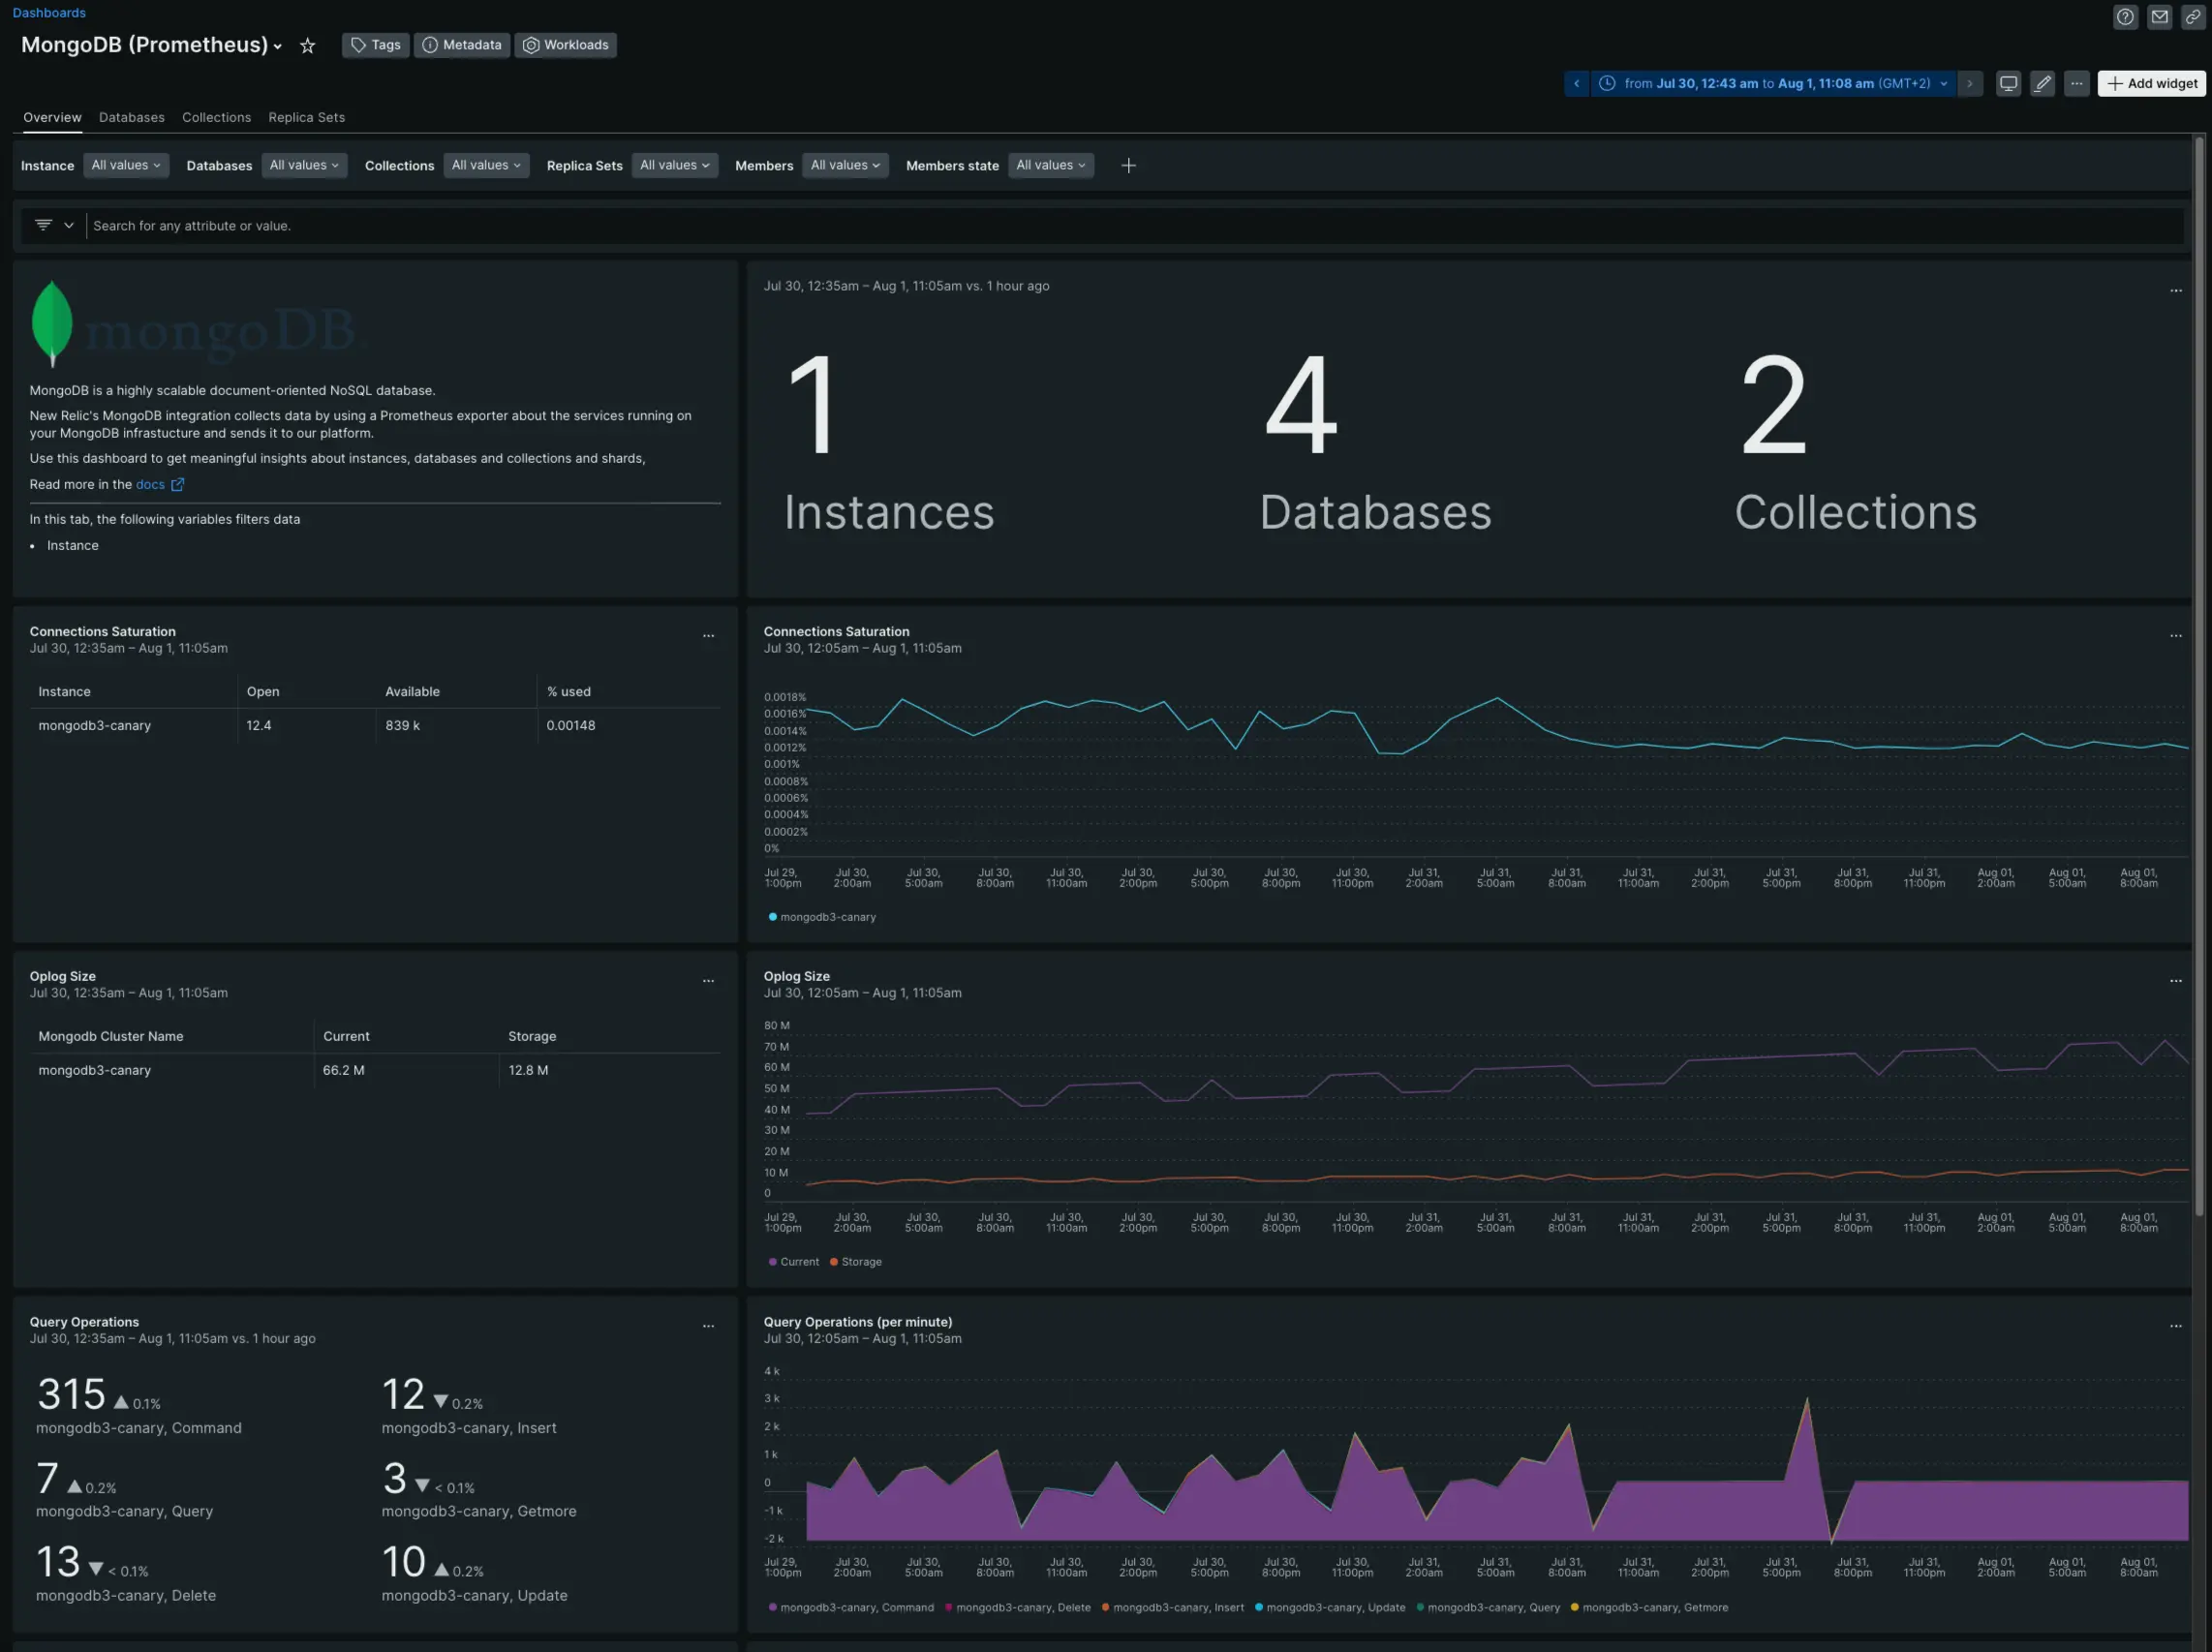Expand the Databases All values dropdown

click(x=304, y=166)
